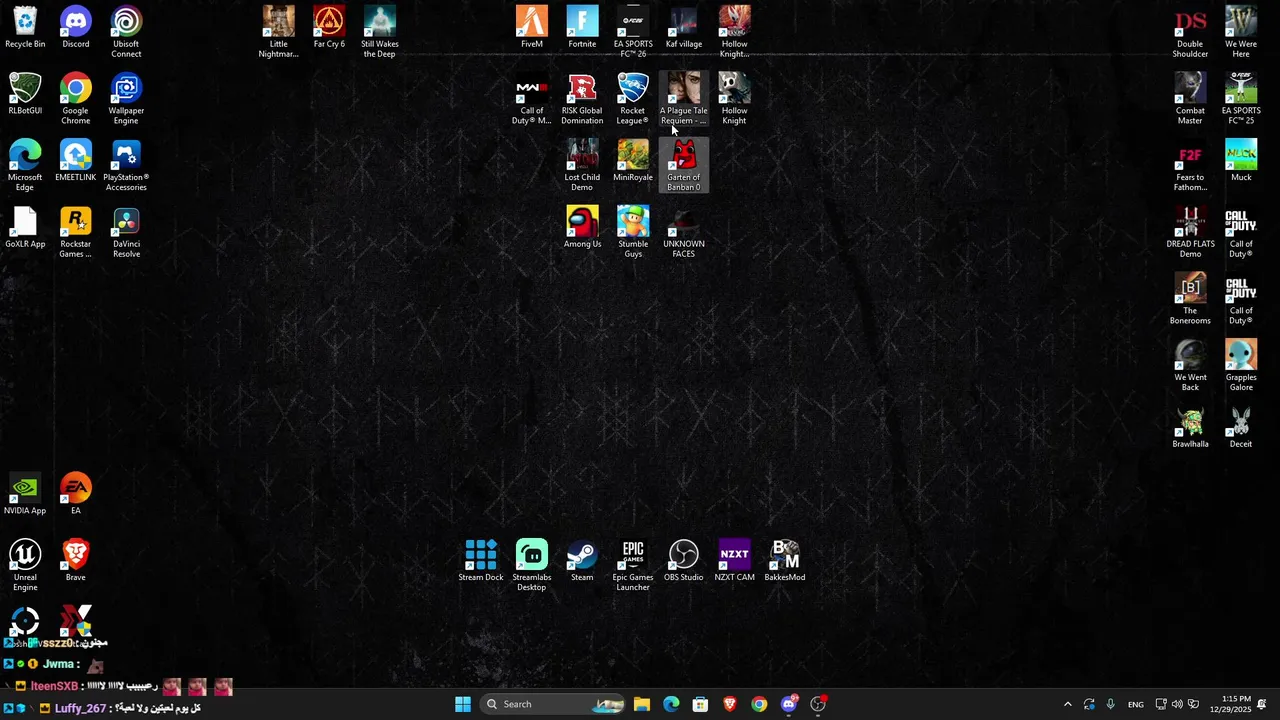This screenshot has width=1280, height=720.
Task: Open the Recycle Bin desktop icon
Action: (25, 28)
